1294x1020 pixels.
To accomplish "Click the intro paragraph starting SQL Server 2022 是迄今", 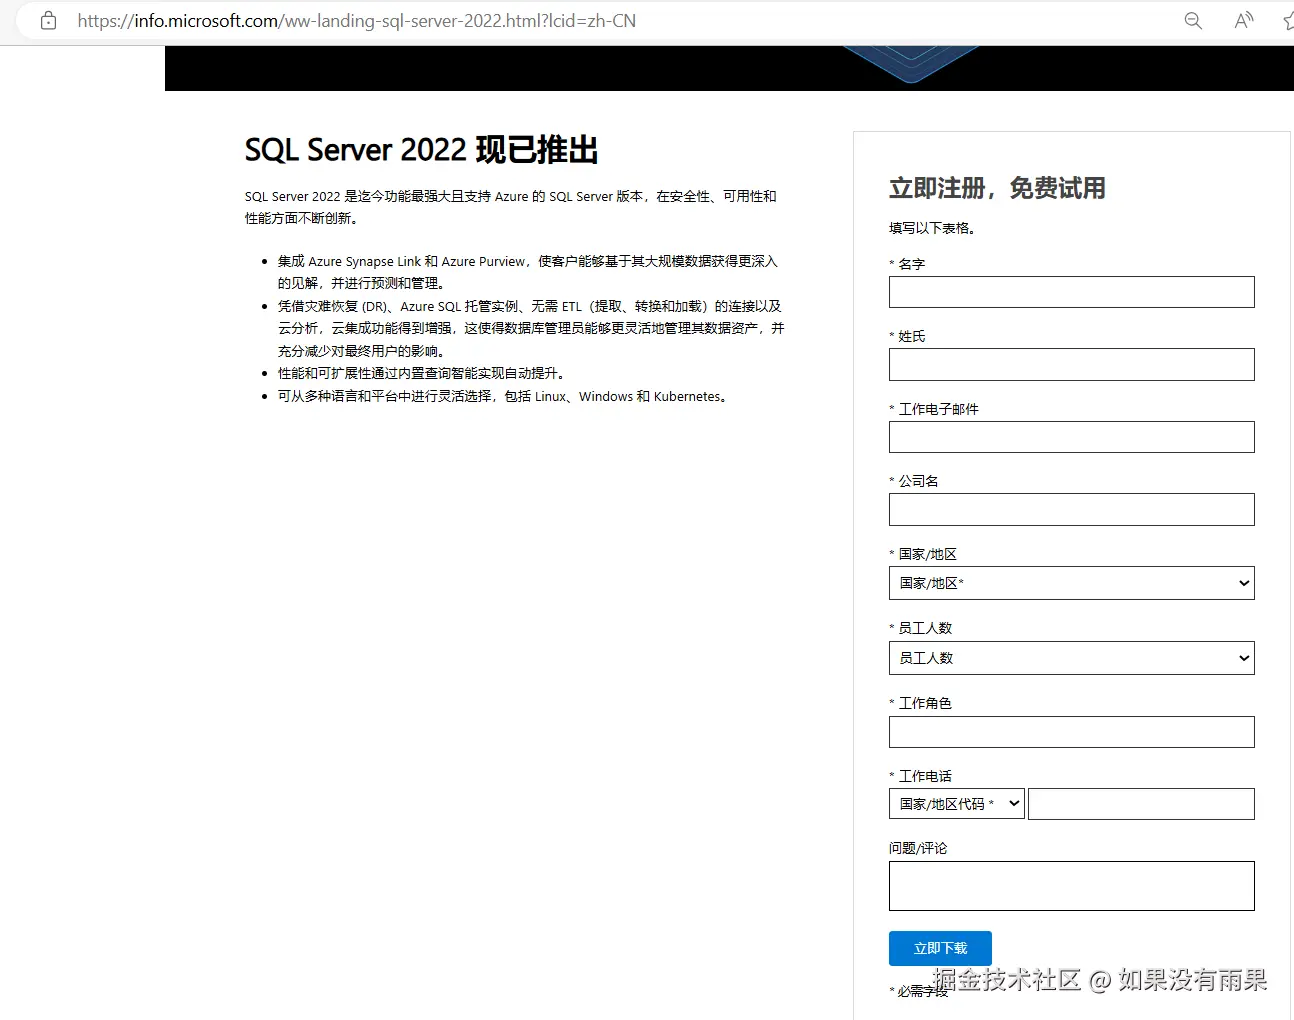I will pyautogui.click(x=510, y=207).
